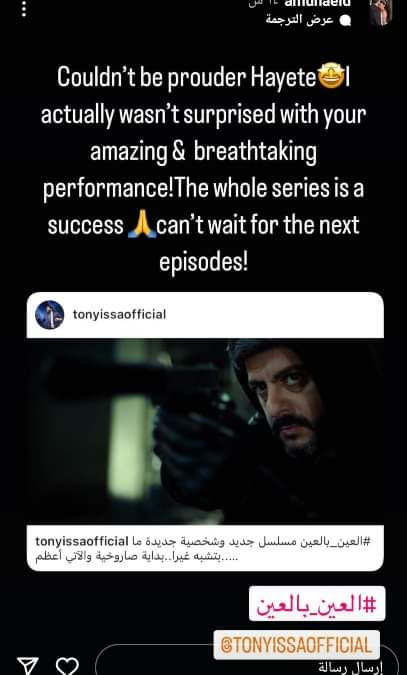Tap the star-struck emoji in the caption
Screen dimensions: 407x675
tap(330, 78)
